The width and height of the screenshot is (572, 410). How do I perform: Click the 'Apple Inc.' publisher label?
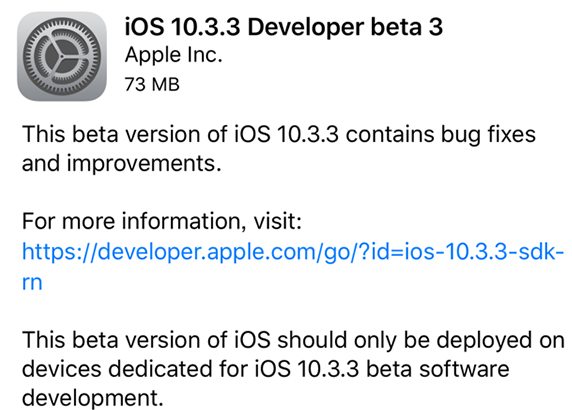click(173, 55)
